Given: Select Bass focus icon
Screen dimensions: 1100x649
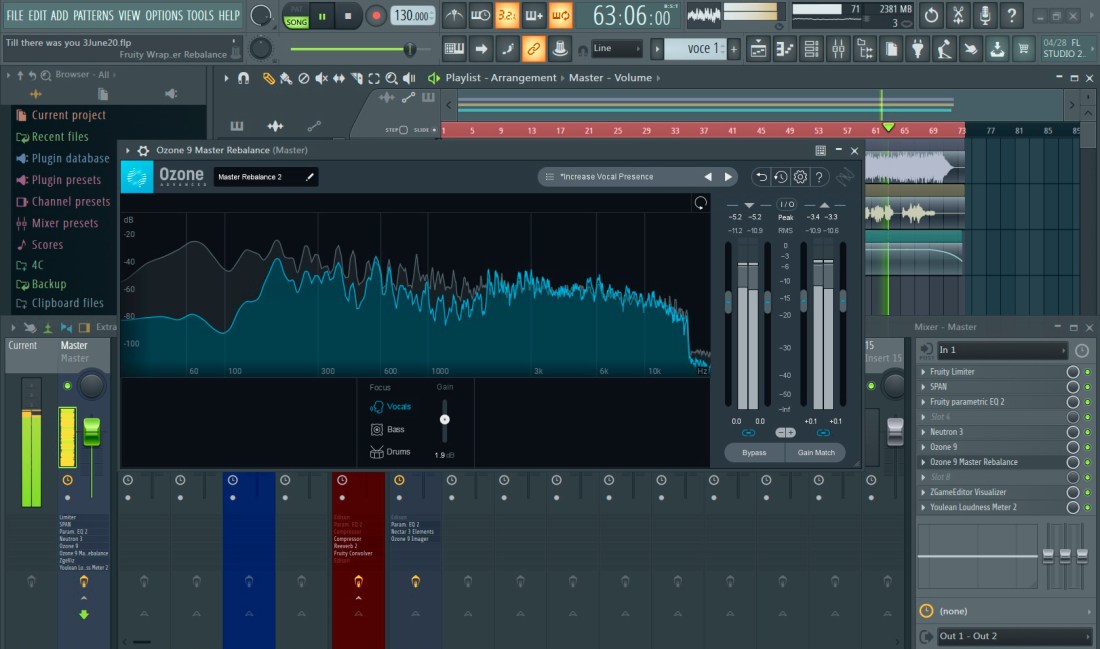Looking at the screenshot, I should click(x=377, y=429).
